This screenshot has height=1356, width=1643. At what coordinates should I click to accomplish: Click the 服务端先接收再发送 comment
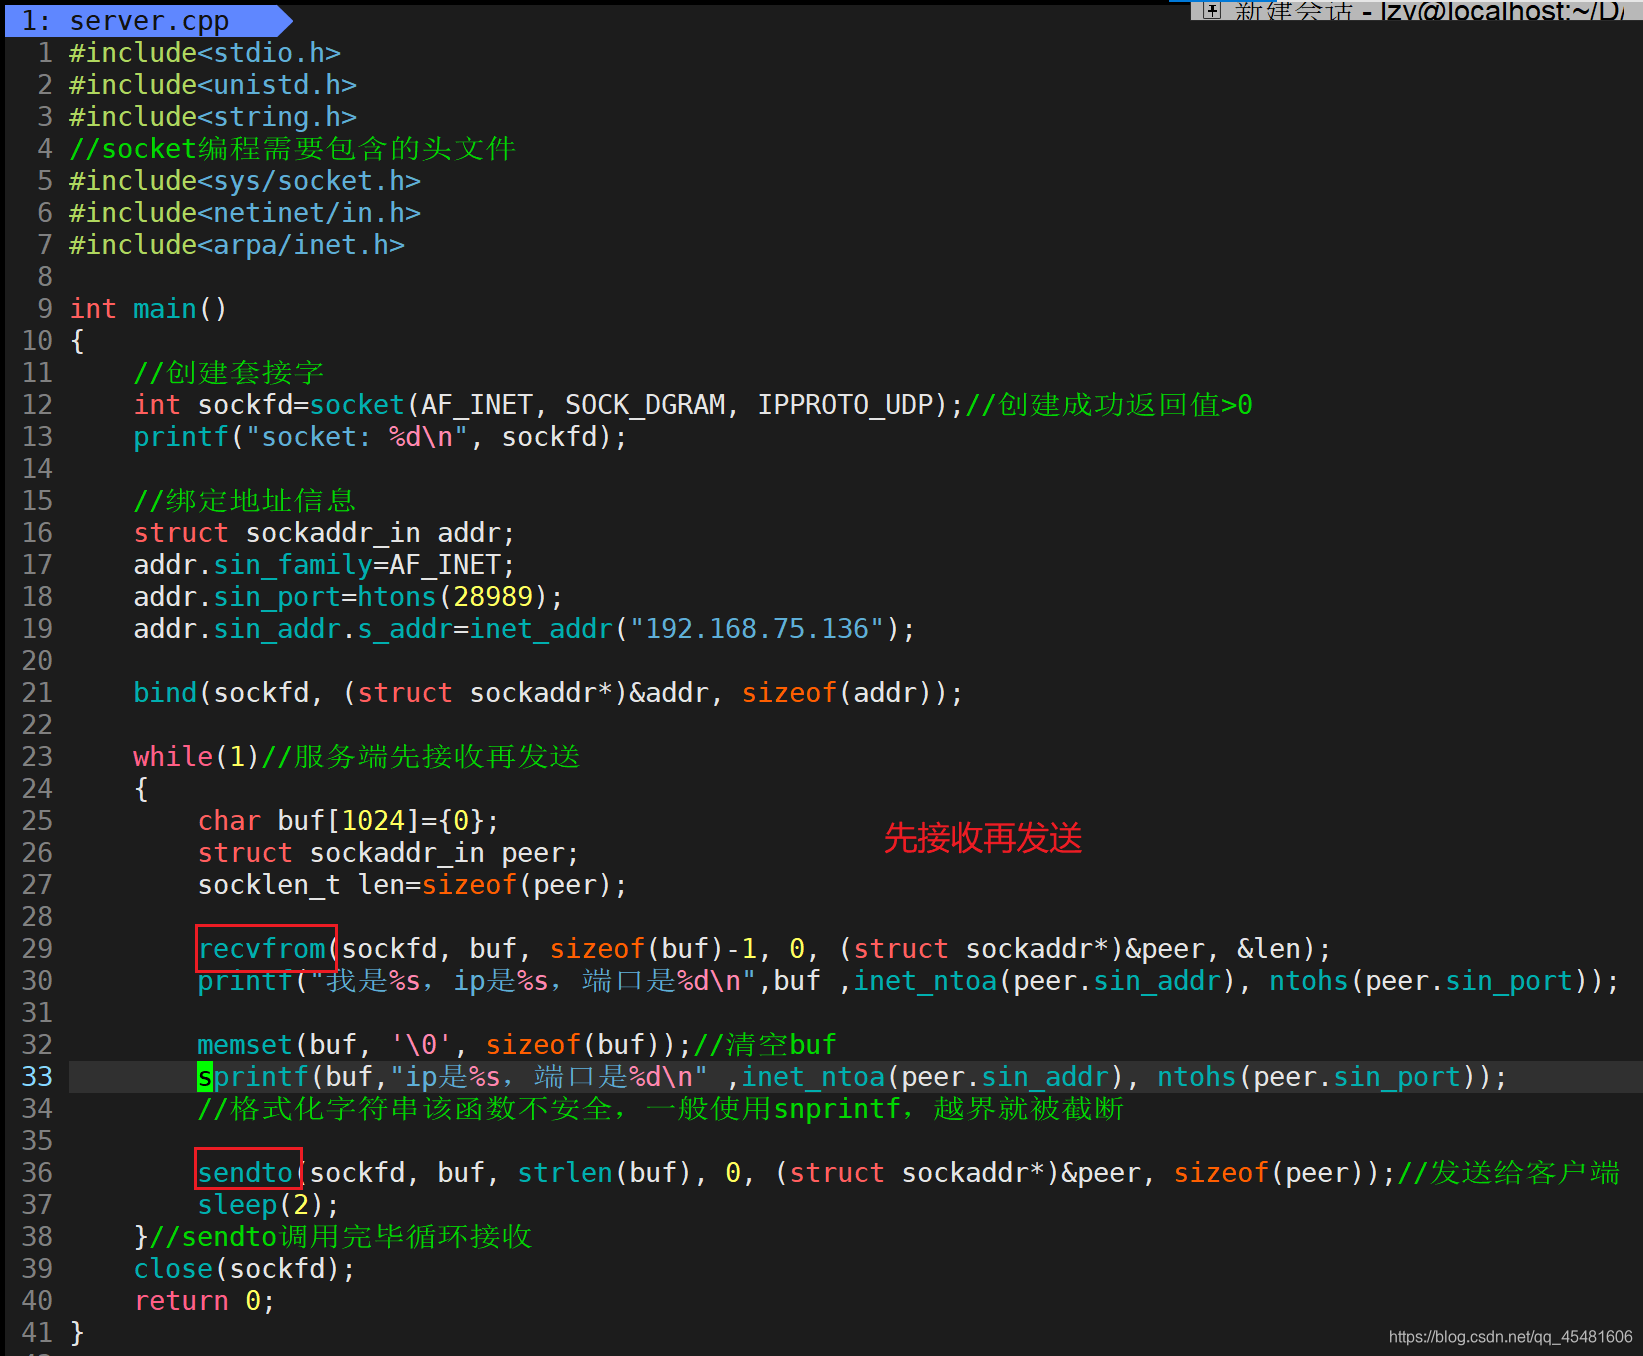point(421,757)
